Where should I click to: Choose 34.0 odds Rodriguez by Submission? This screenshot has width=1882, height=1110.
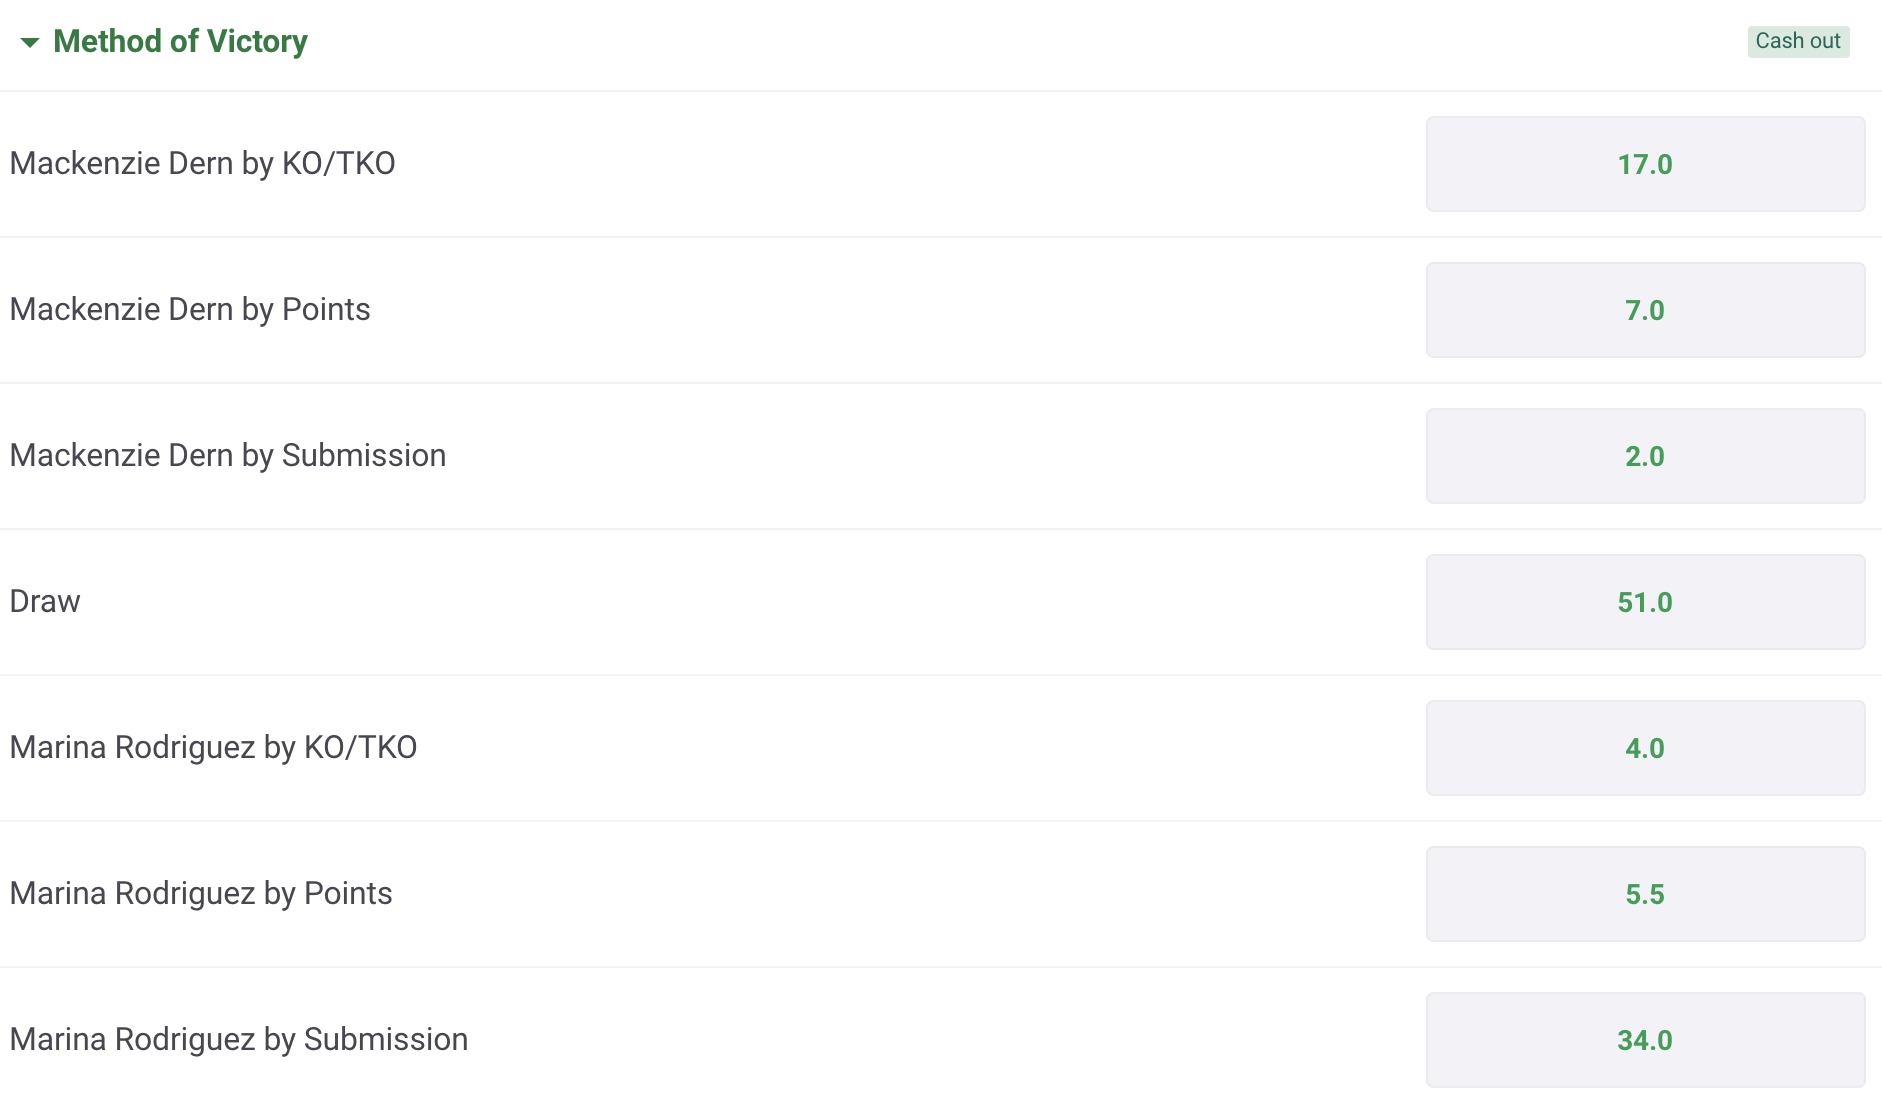click(x=1645, y=1040)
